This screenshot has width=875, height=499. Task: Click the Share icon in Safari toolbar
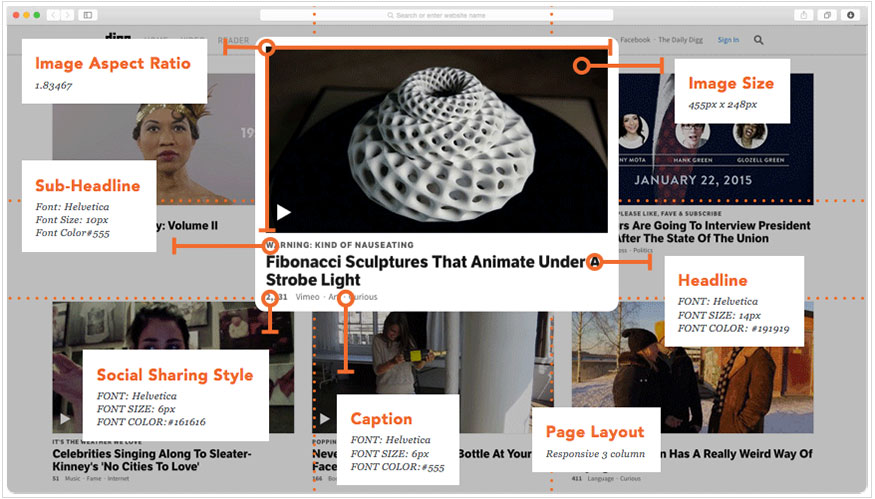point(804,15)
